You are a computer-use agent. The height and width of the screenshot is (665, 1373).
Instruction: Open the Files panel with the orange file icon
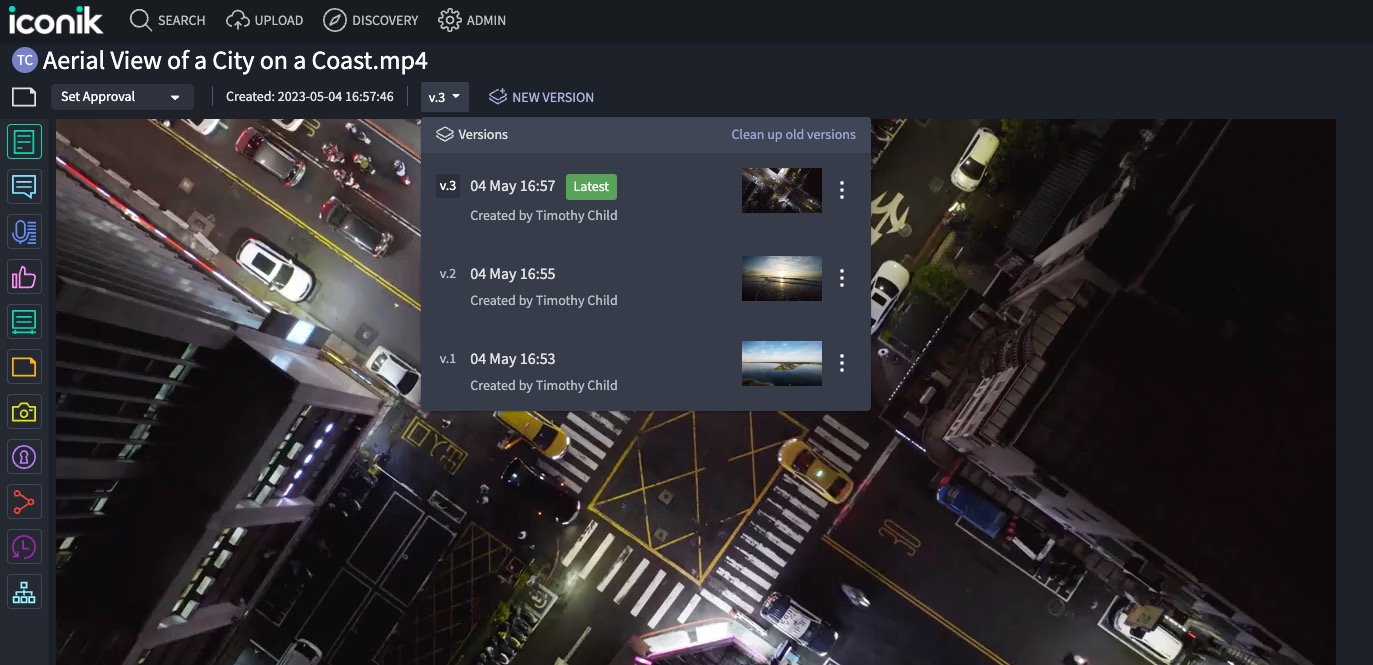(x=23, y=366)
